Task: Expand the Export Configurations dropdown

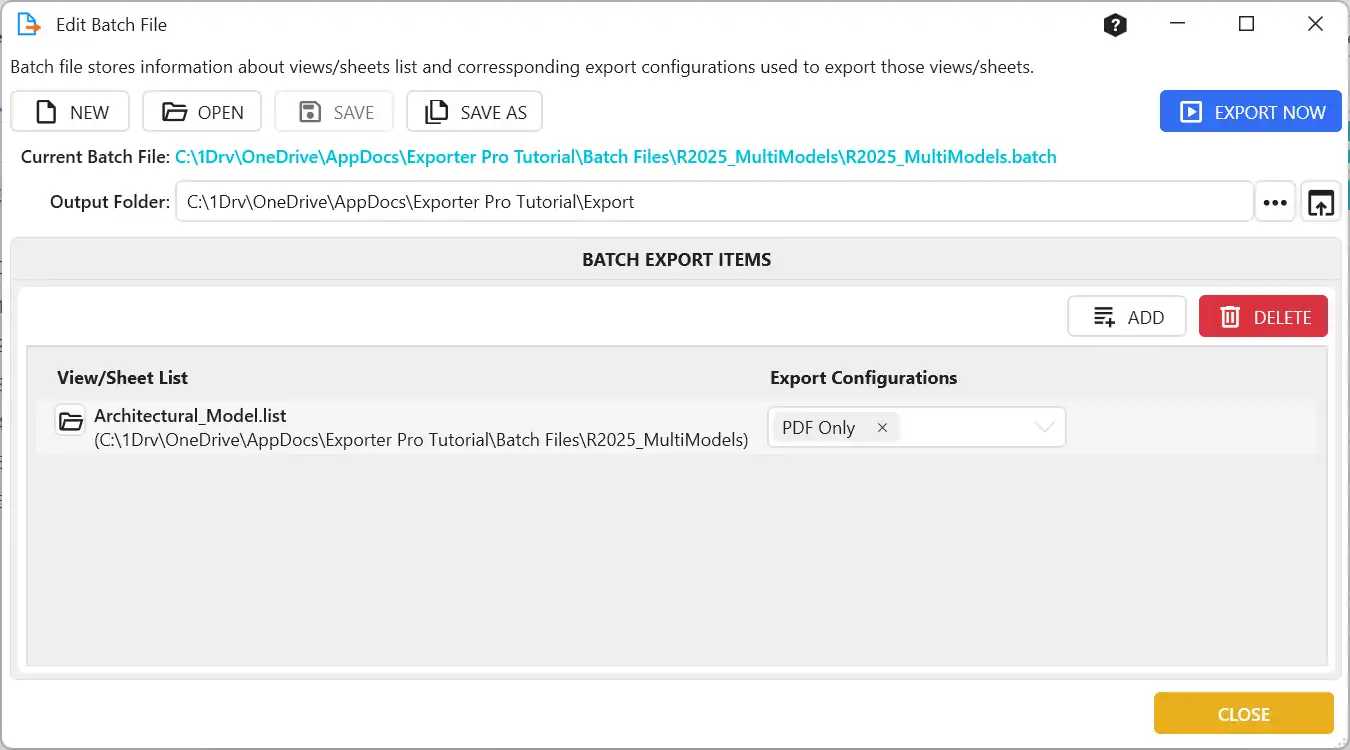Action: coord(1044,427)
